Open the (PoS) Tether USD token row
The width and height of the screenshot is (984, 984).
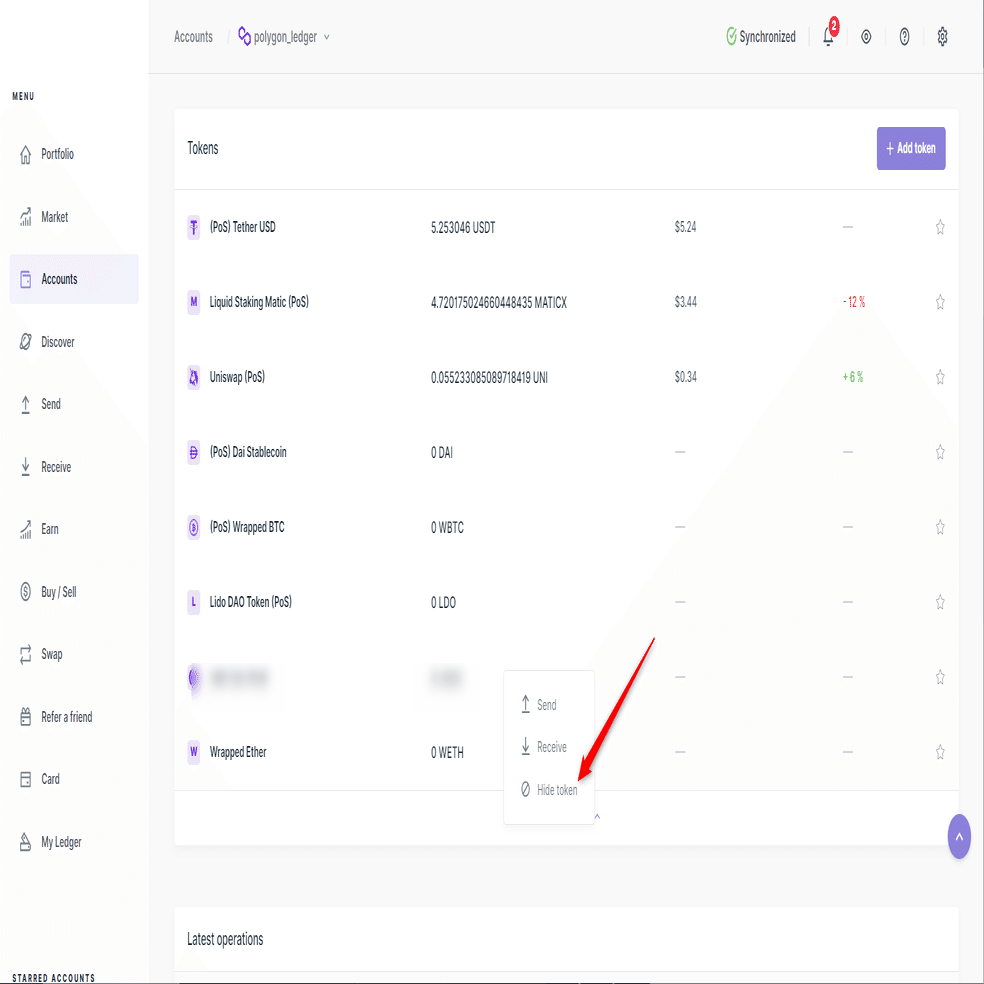coord(566,227)
